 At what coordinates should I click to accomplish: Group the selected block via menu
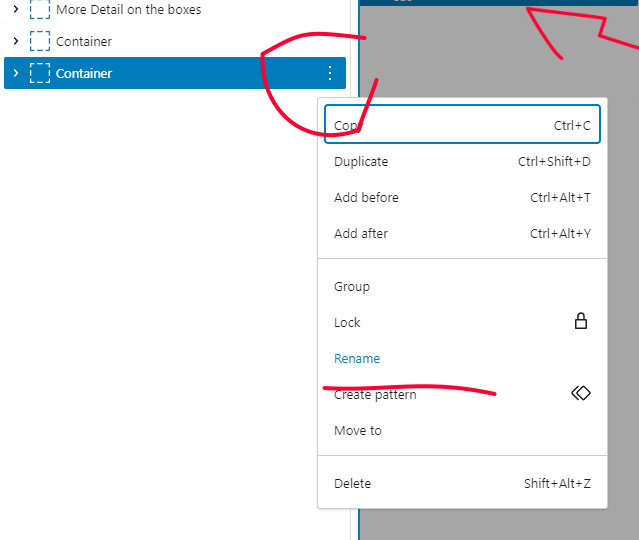pos(352,287)
